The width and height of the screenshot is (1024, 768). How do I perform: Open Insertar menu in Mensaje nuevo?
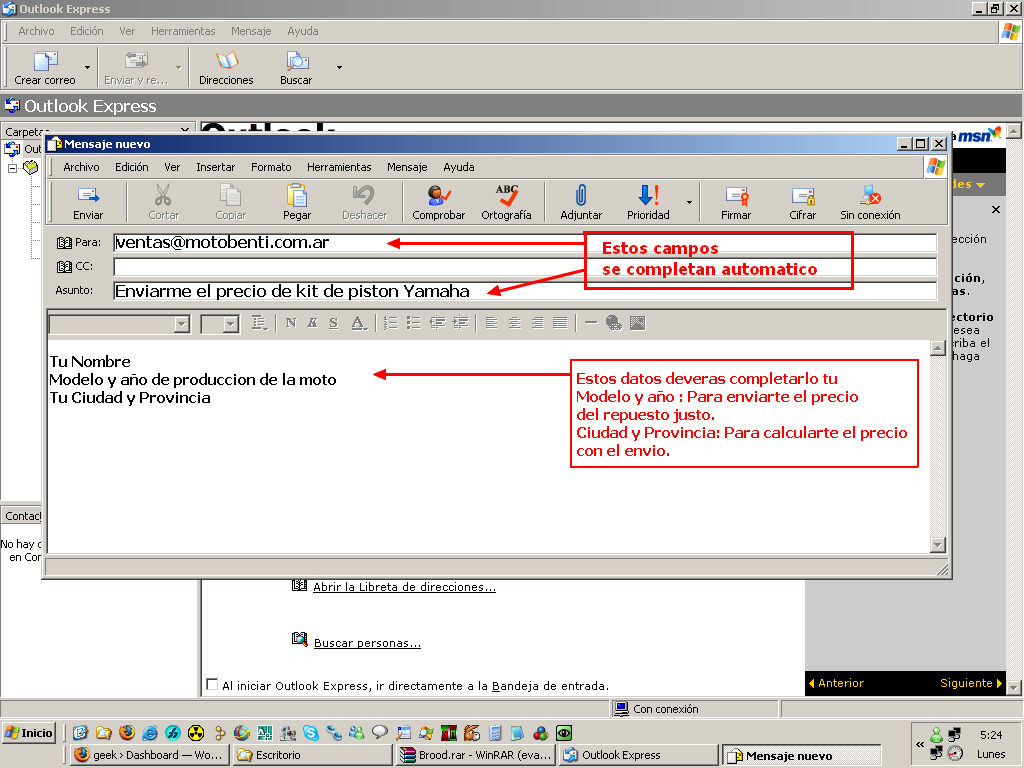[x=216, y=167]
